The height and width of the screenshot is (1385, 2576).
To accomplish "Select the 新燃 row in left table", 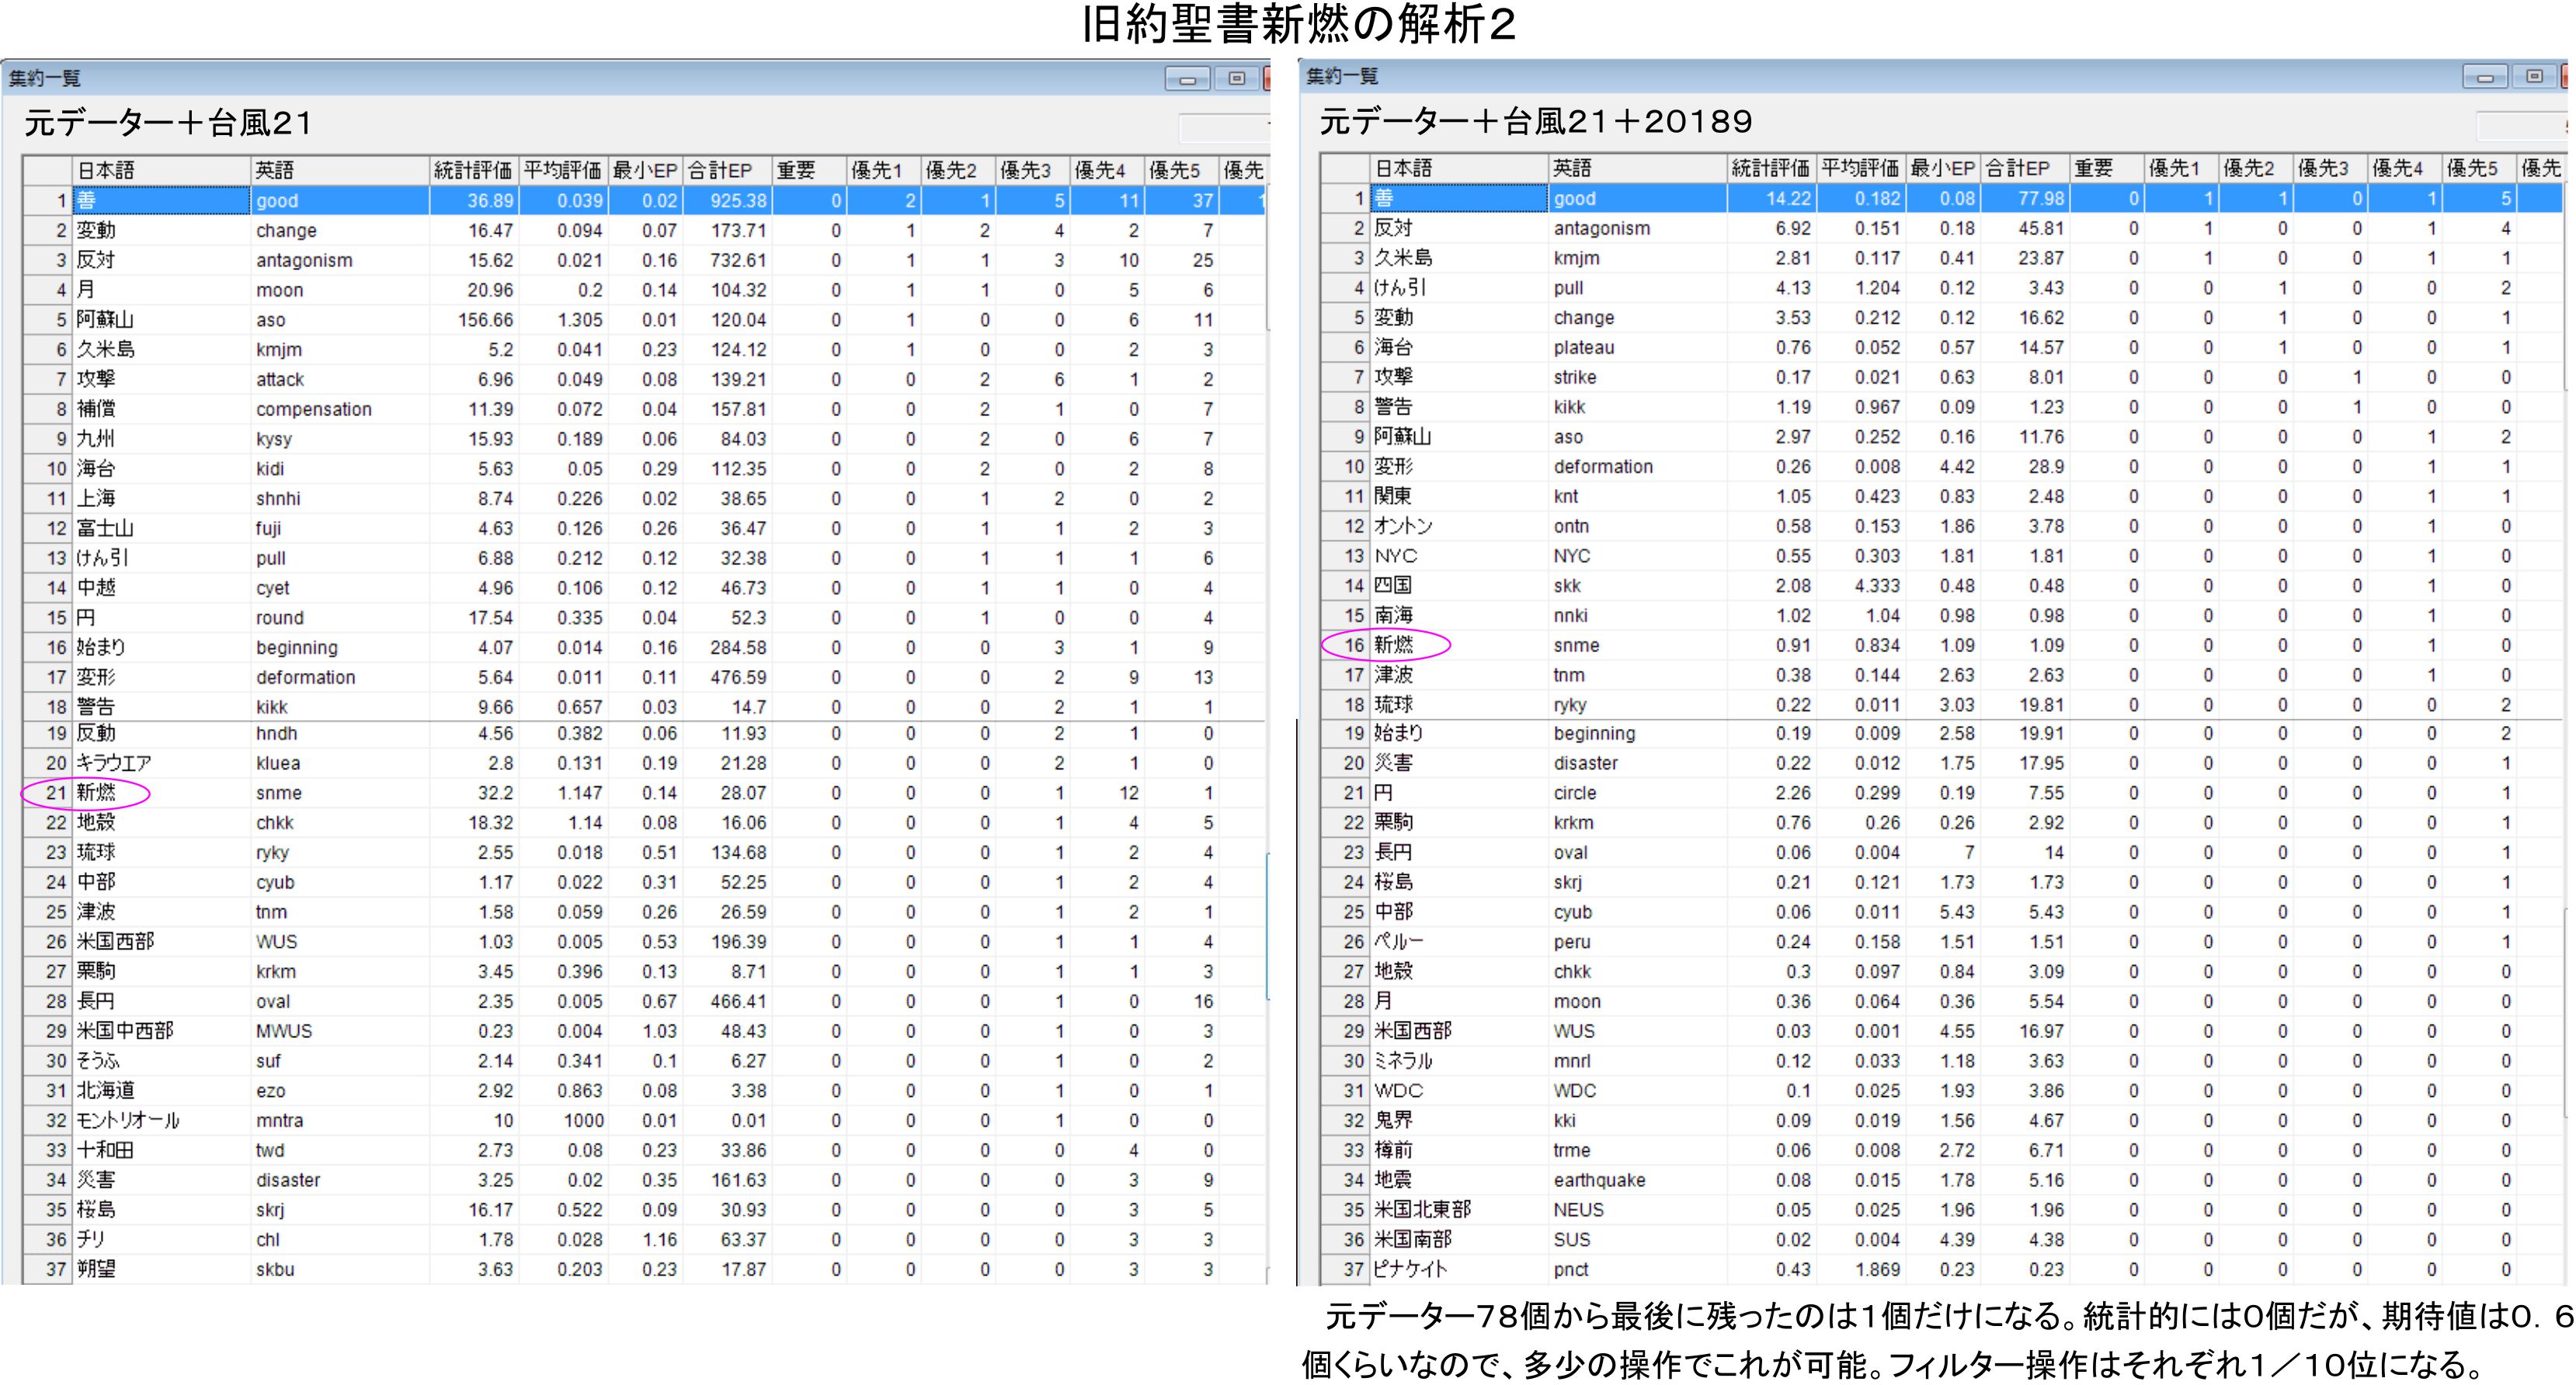I will pos(97,793).
